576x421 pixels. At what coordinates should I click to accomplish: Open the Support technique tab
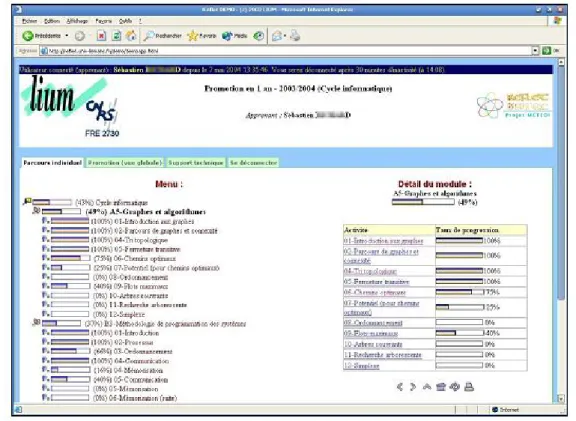[x=195, y=162]
